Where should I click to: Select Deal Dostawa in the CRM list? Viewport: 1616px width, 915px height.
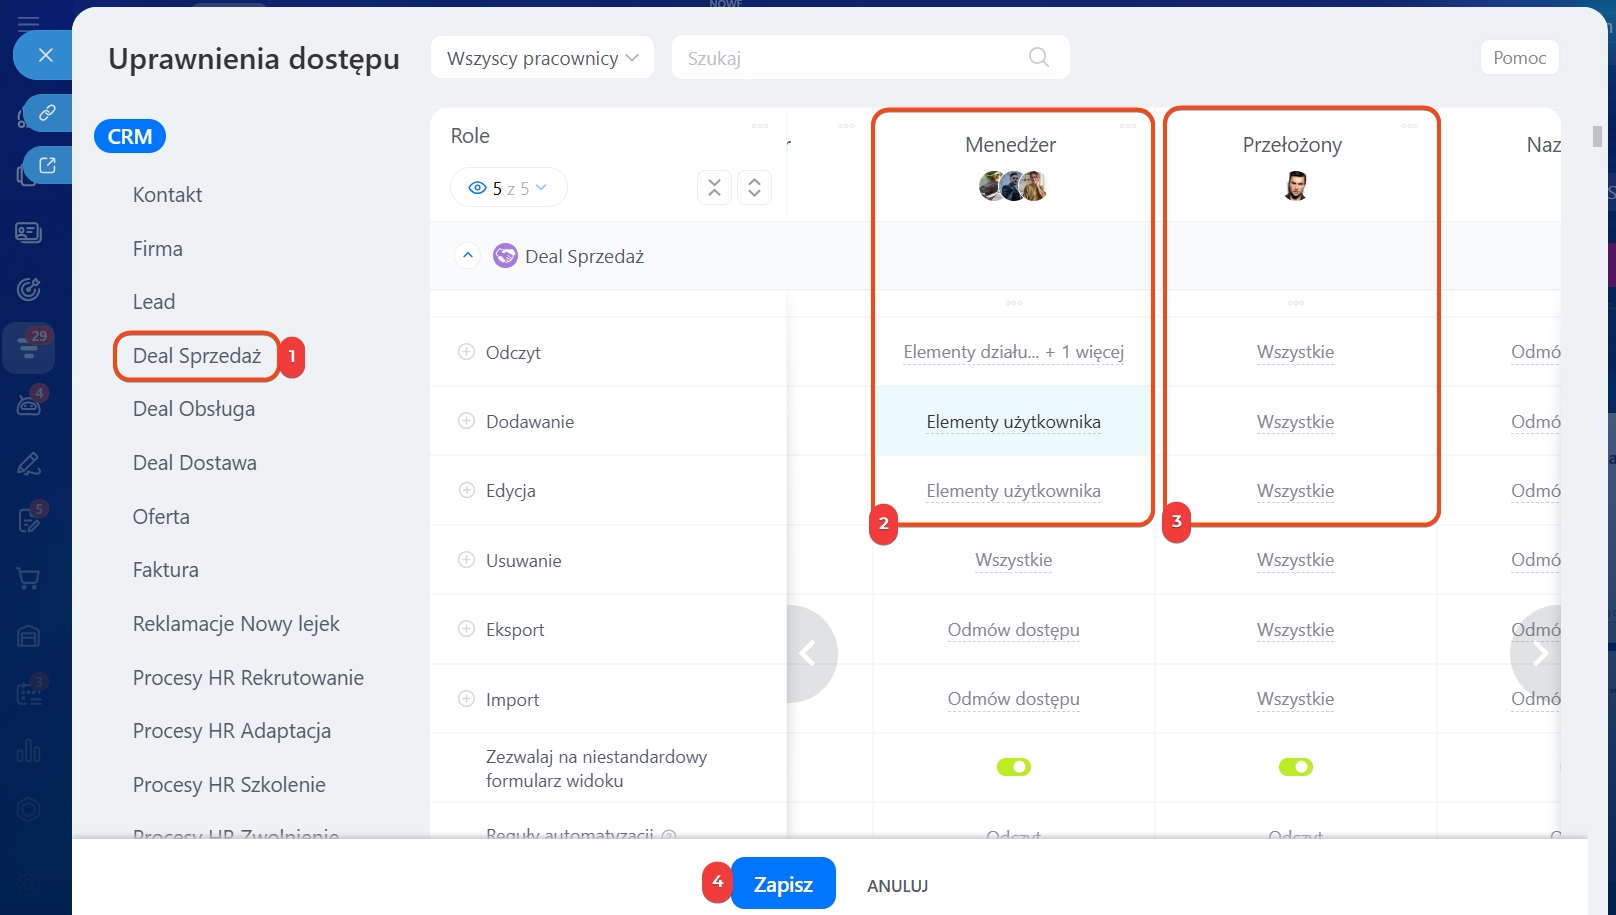tap(195, 463)
